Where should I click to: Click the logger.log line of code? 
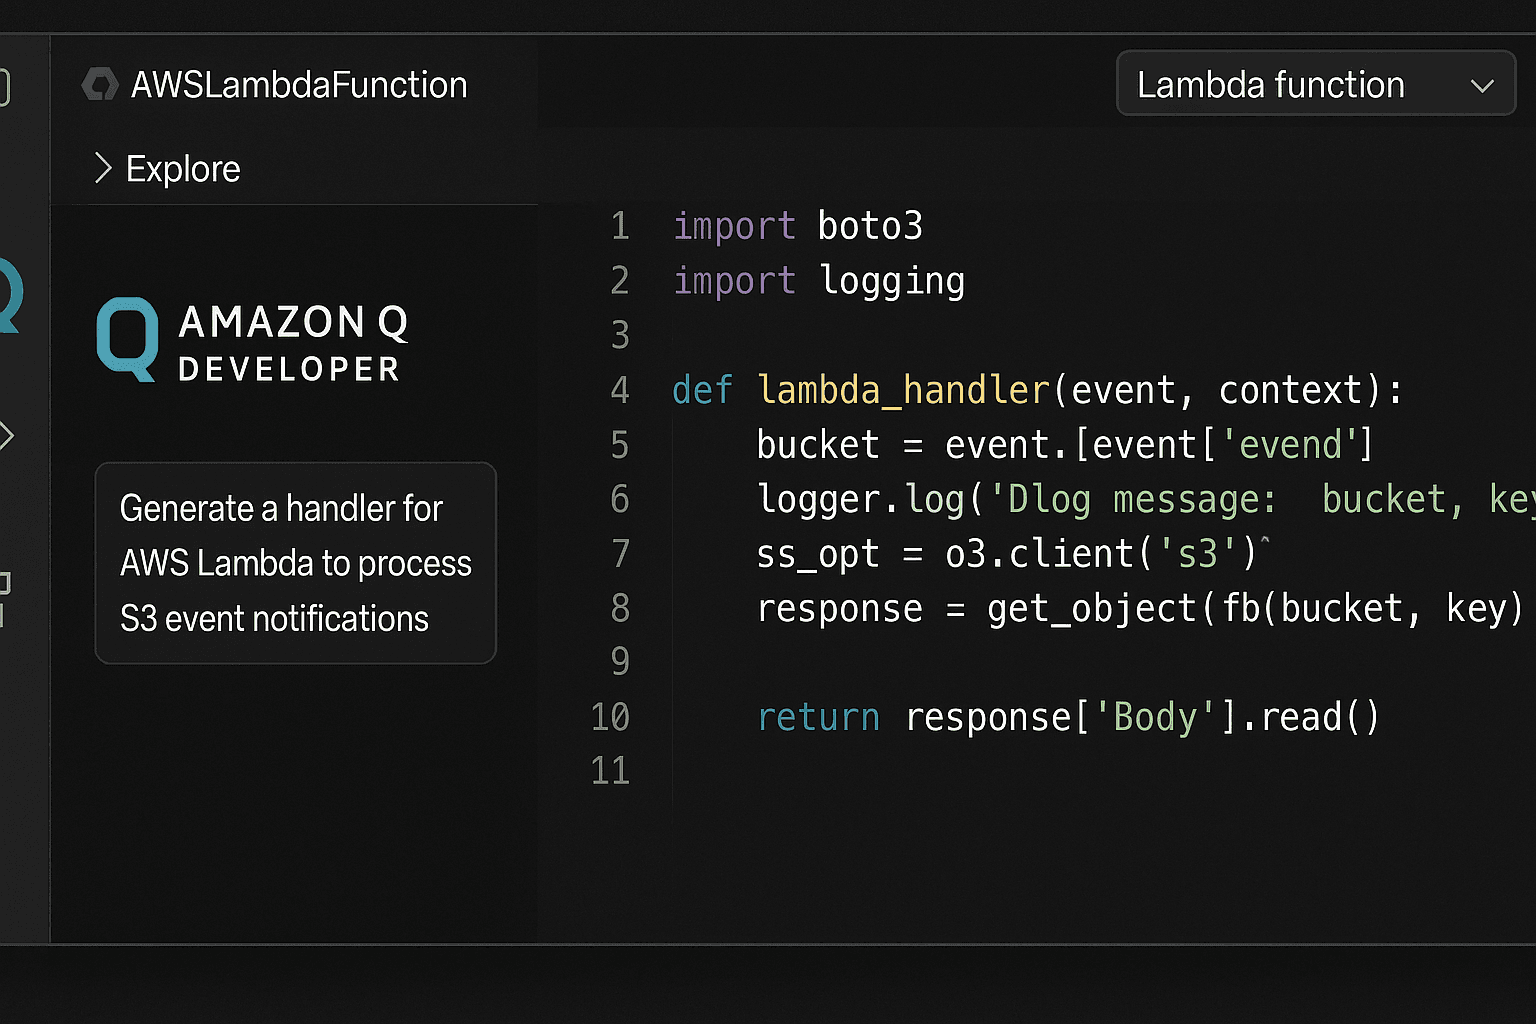pos(1146,499)
